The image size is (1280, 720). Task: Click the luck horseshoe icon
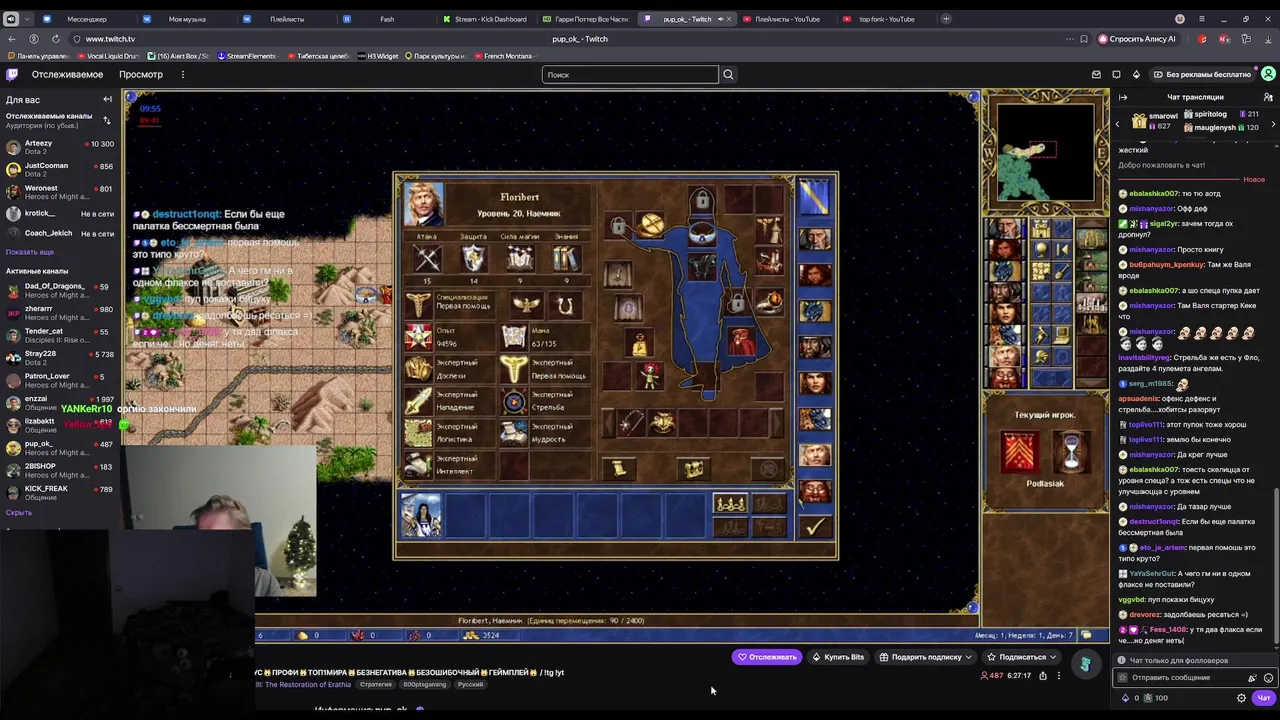tap(566, 305)
